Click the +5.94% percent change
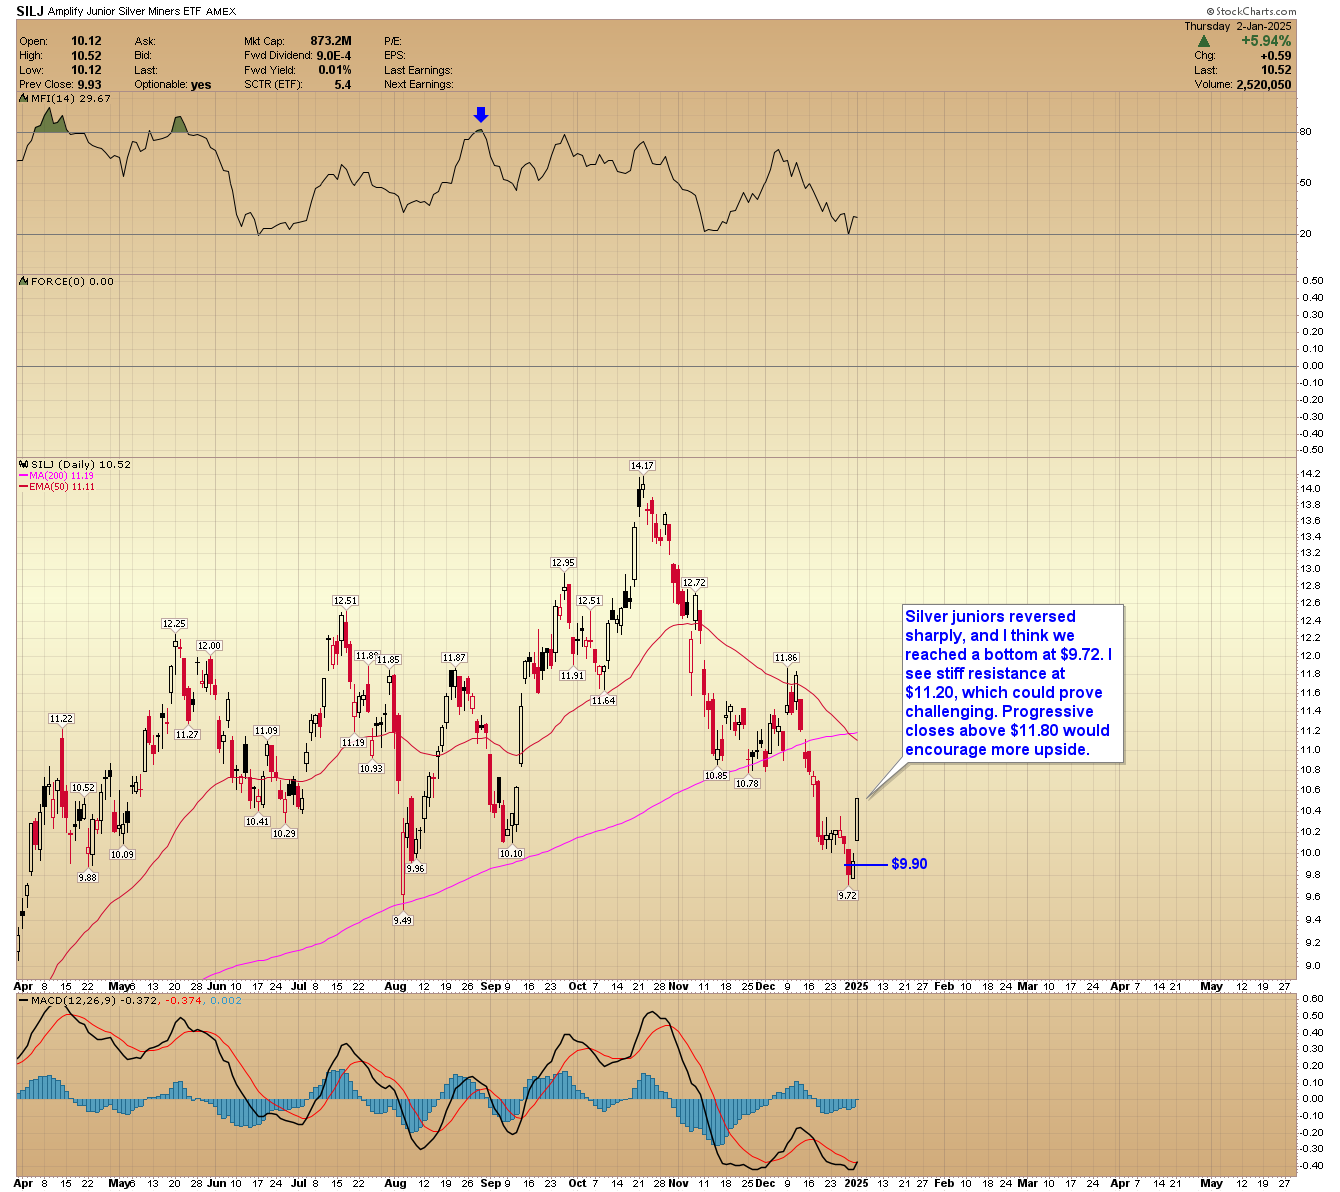Image resolution: width=1340 pixels, height=1192 pixels. point(1266,41)
